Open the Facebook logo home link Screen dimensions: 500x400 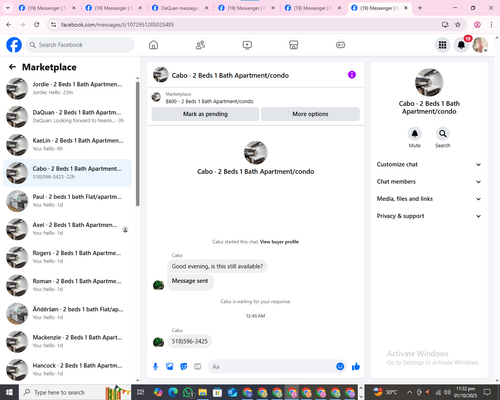coord(14,45)
